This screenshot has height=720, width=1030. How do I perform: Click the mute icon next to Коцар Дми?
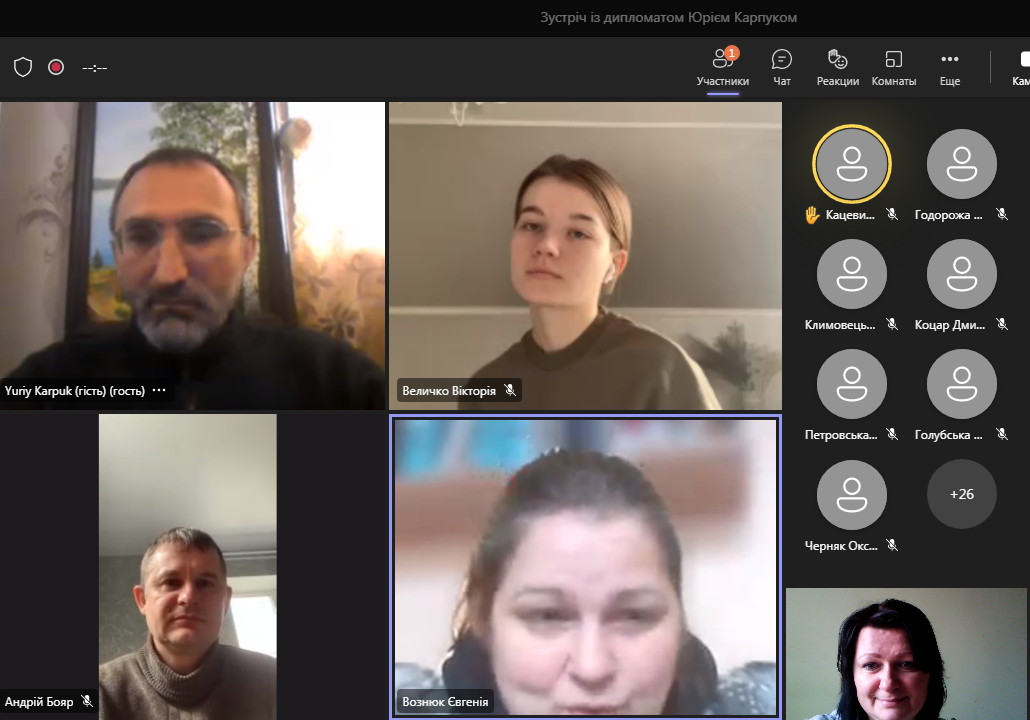click(1003, 324)
